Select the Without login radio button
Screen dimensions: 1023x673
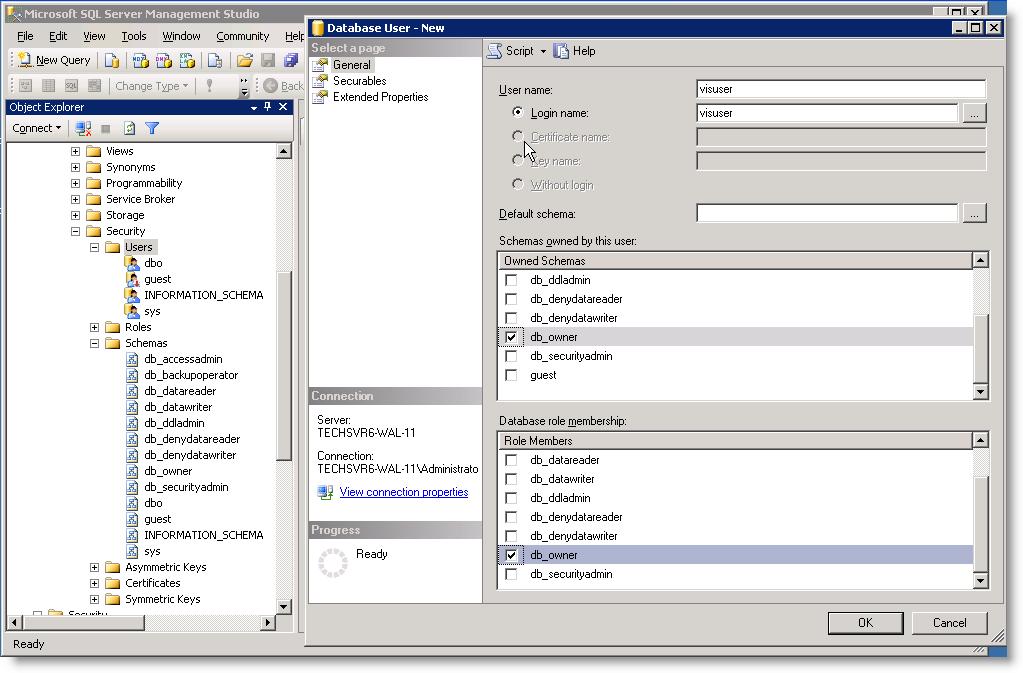(x=517, y=185)
